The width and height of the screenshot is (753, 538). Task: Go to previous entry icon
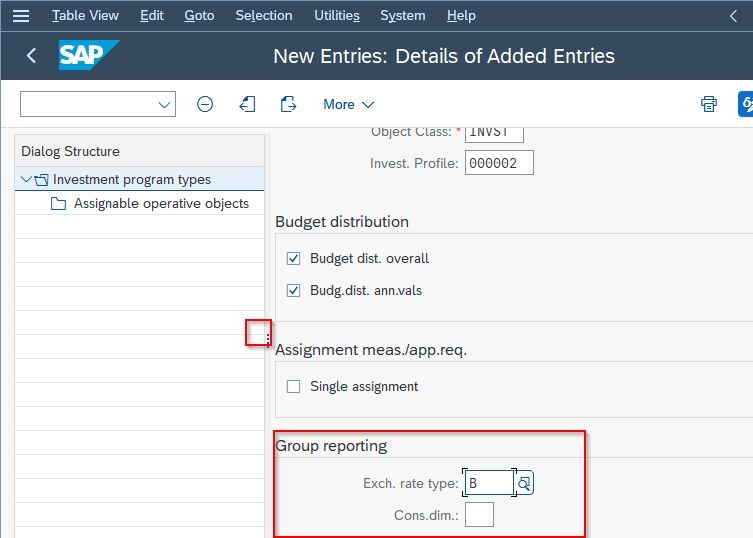tap(247, 104)
